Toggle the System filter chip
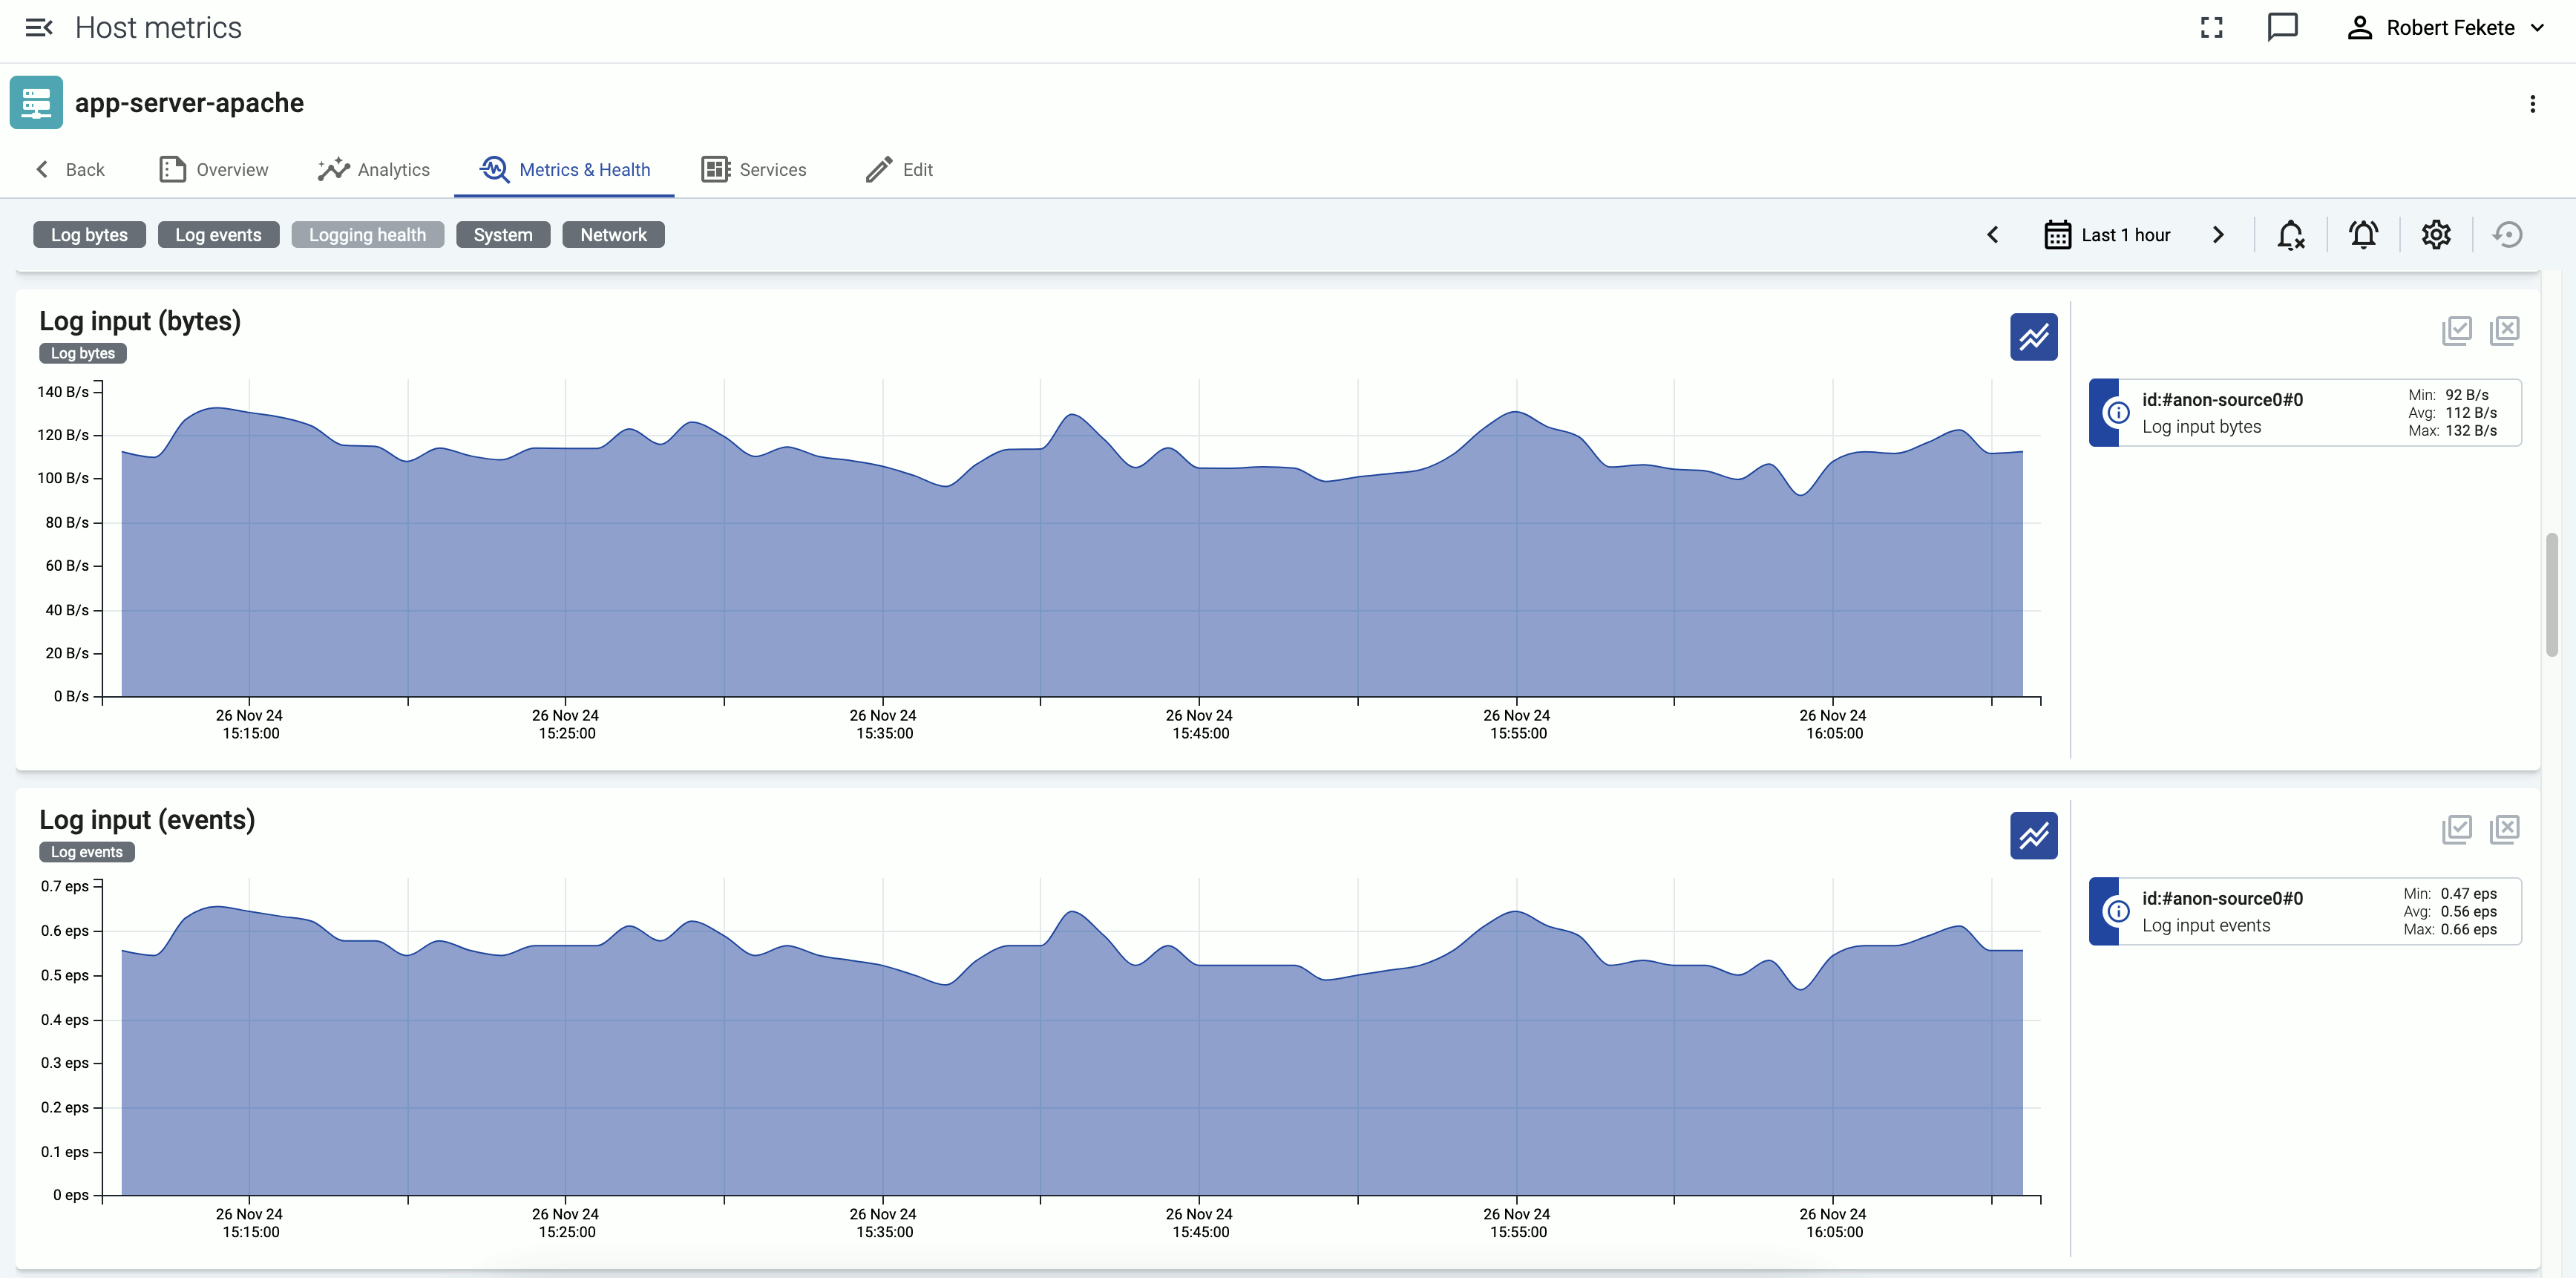 [503, 235]
